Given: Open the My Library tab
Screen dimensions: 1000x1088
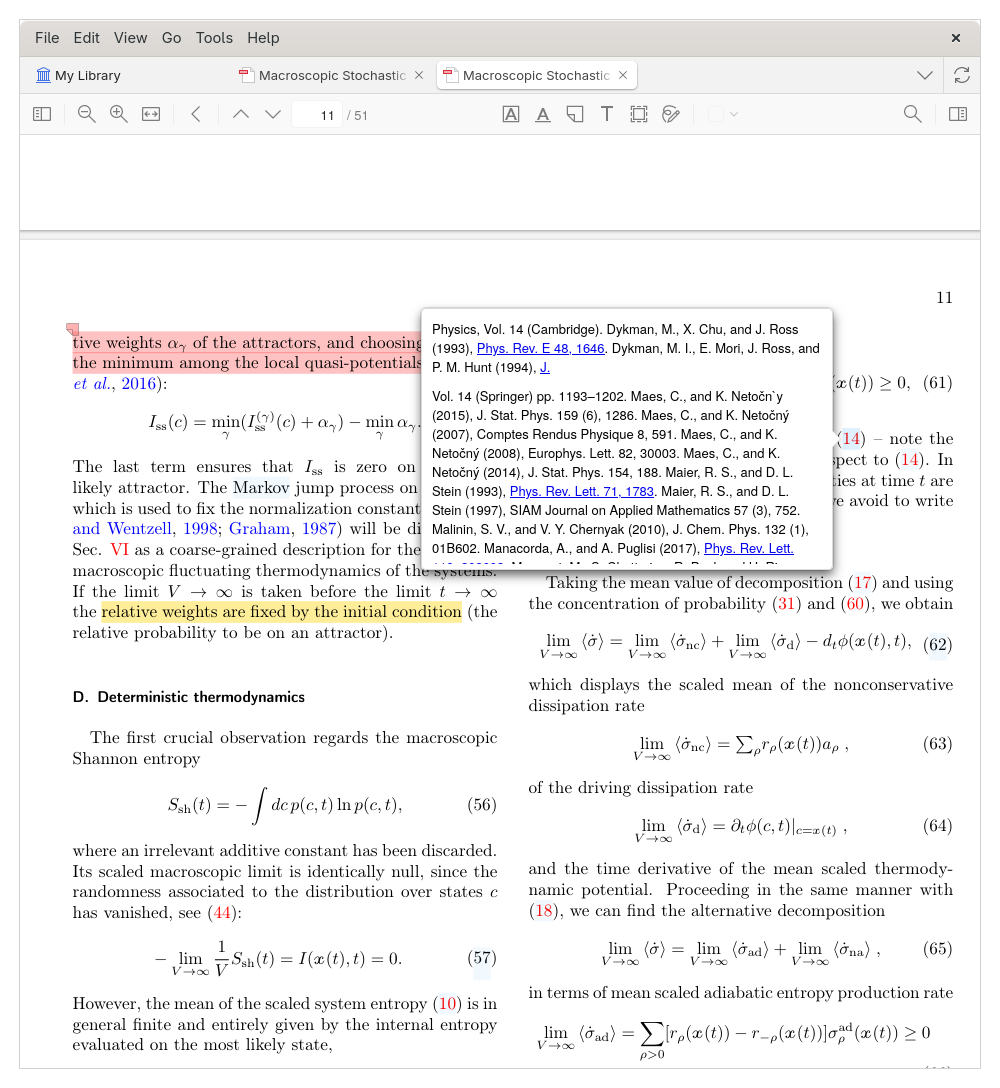Looking at the screenshot, I should point(78,76).
